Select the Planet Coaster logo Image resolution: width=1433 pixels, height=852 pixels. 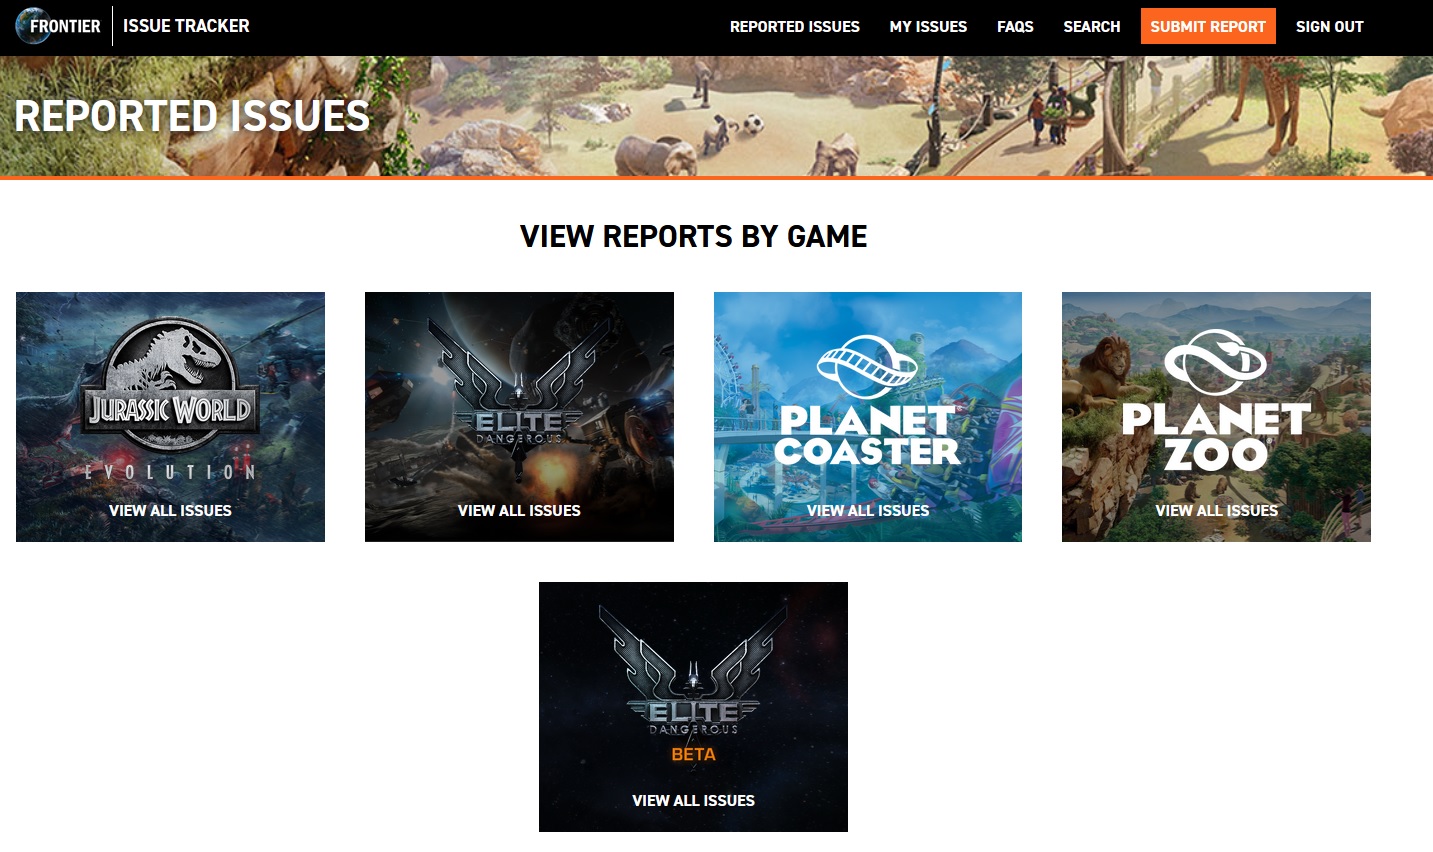tap(867, 402)
